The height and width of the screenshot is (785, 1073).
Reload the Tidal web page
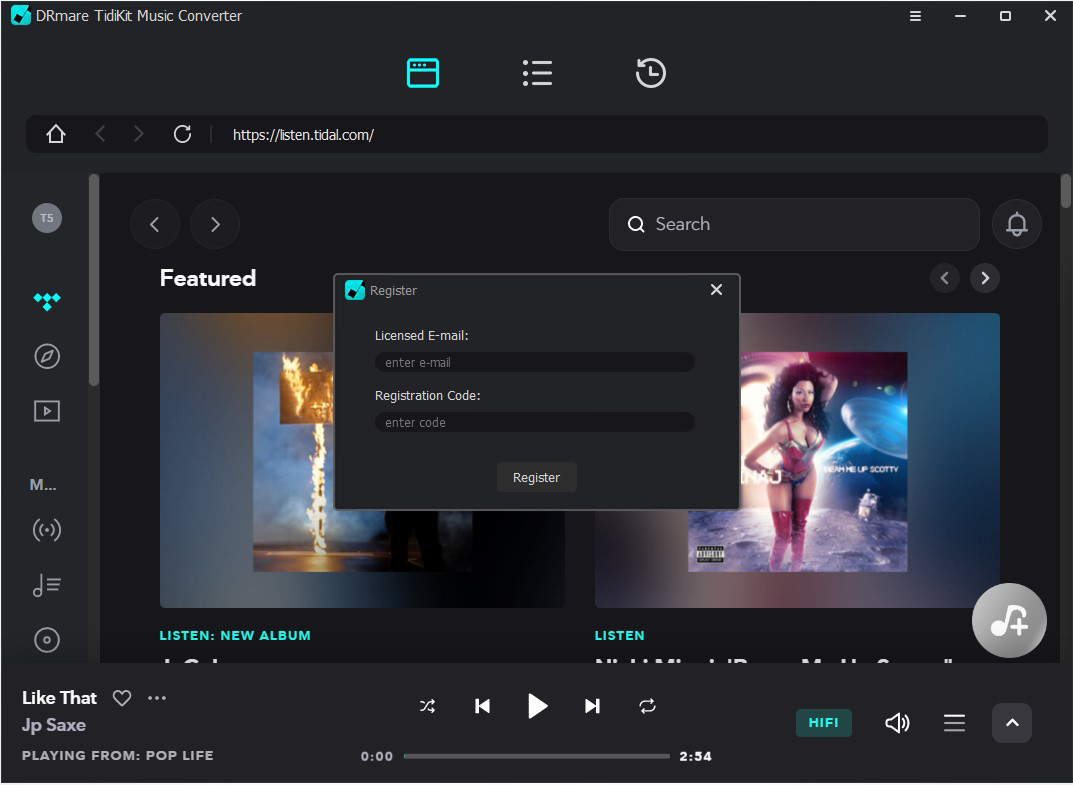tap(182, 134)
